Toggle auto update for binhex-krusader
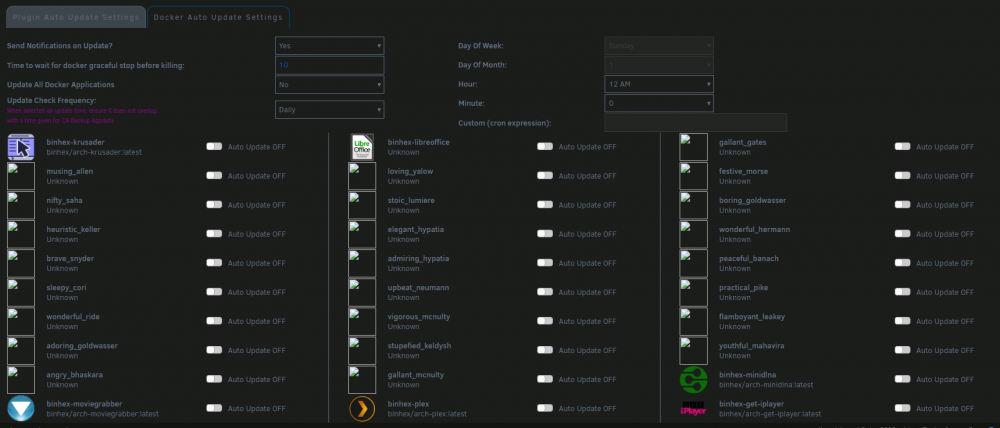Viewport: 1000px width, 428px height. coord(214,147)
